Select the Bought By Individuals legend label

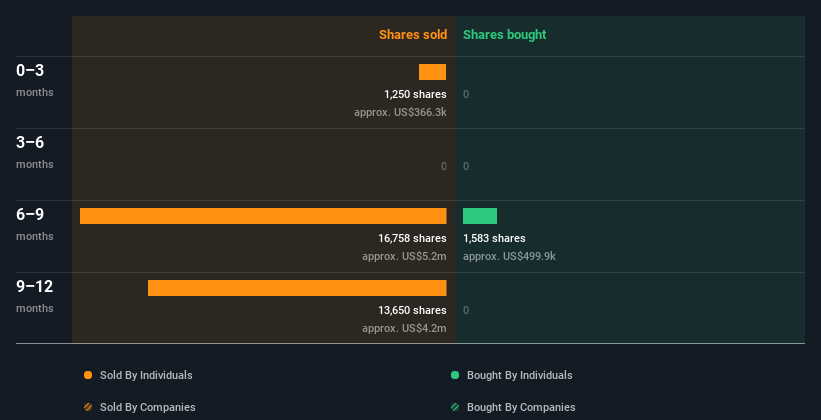(519, 375)
